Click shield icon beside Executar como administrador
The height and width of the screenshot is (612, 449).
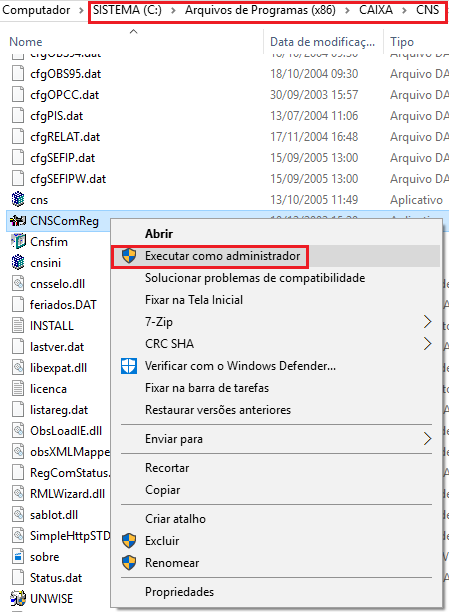click(129, 256)
